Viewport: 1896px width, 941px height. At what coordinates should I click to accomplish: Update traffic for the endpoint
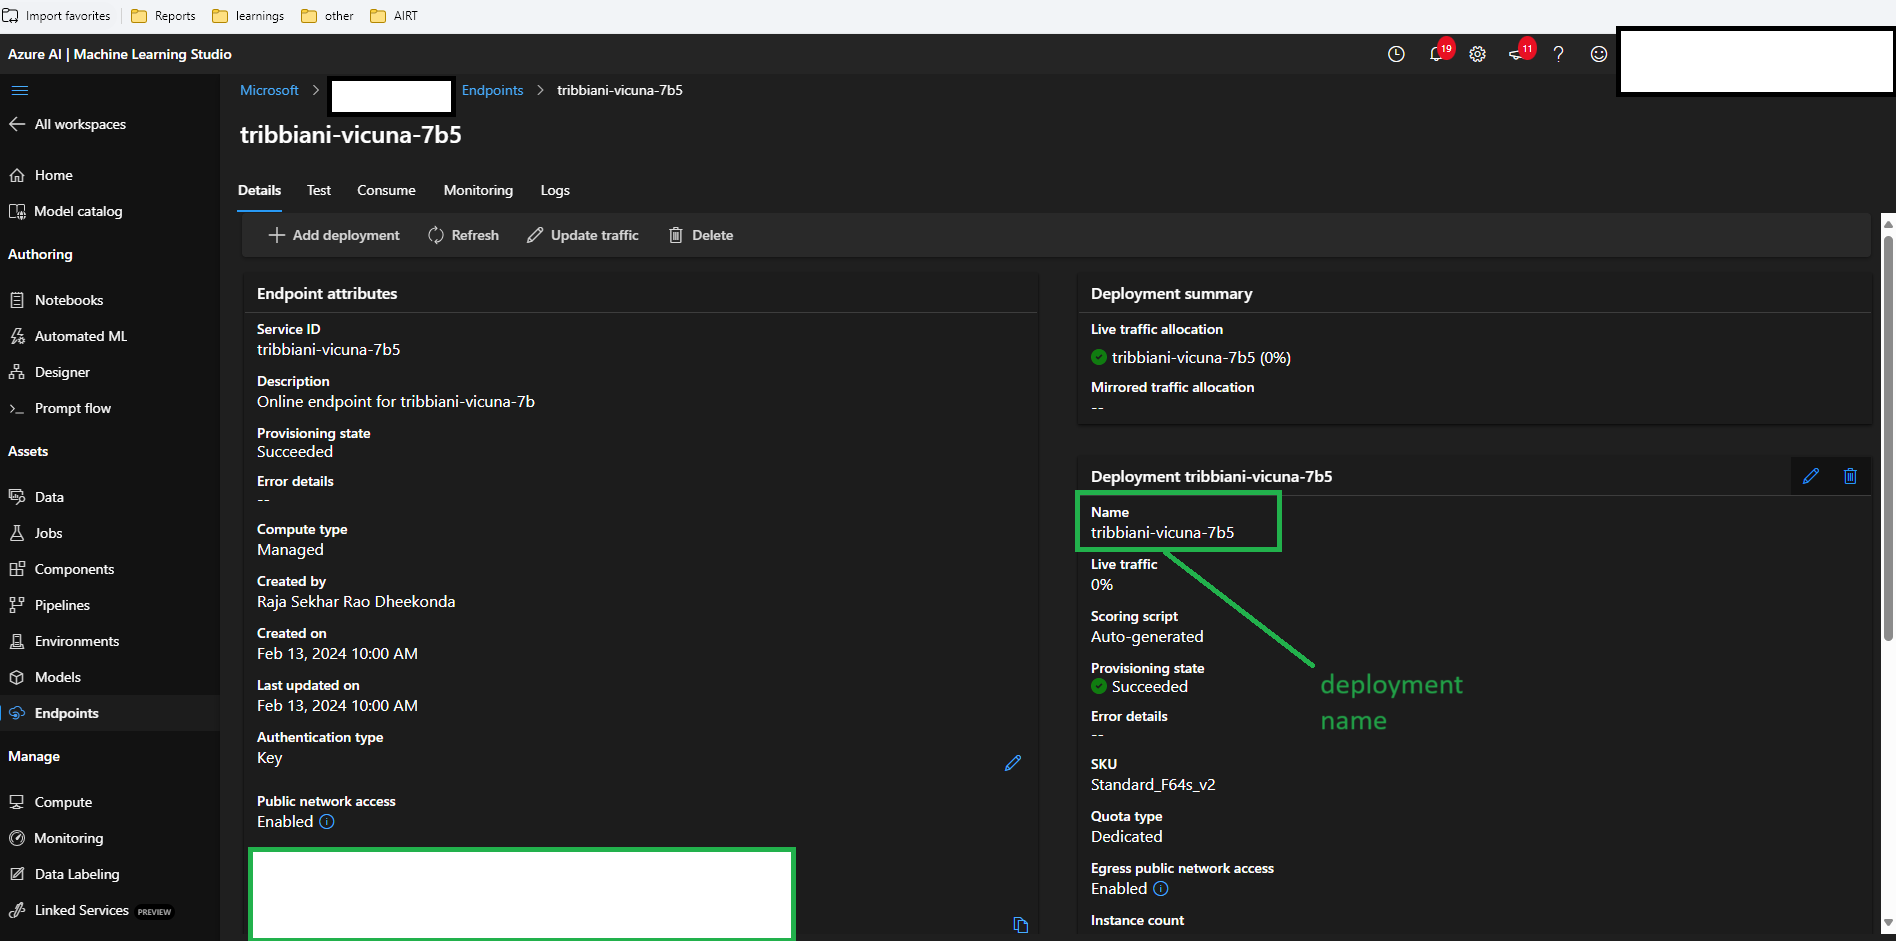(582, 234)
